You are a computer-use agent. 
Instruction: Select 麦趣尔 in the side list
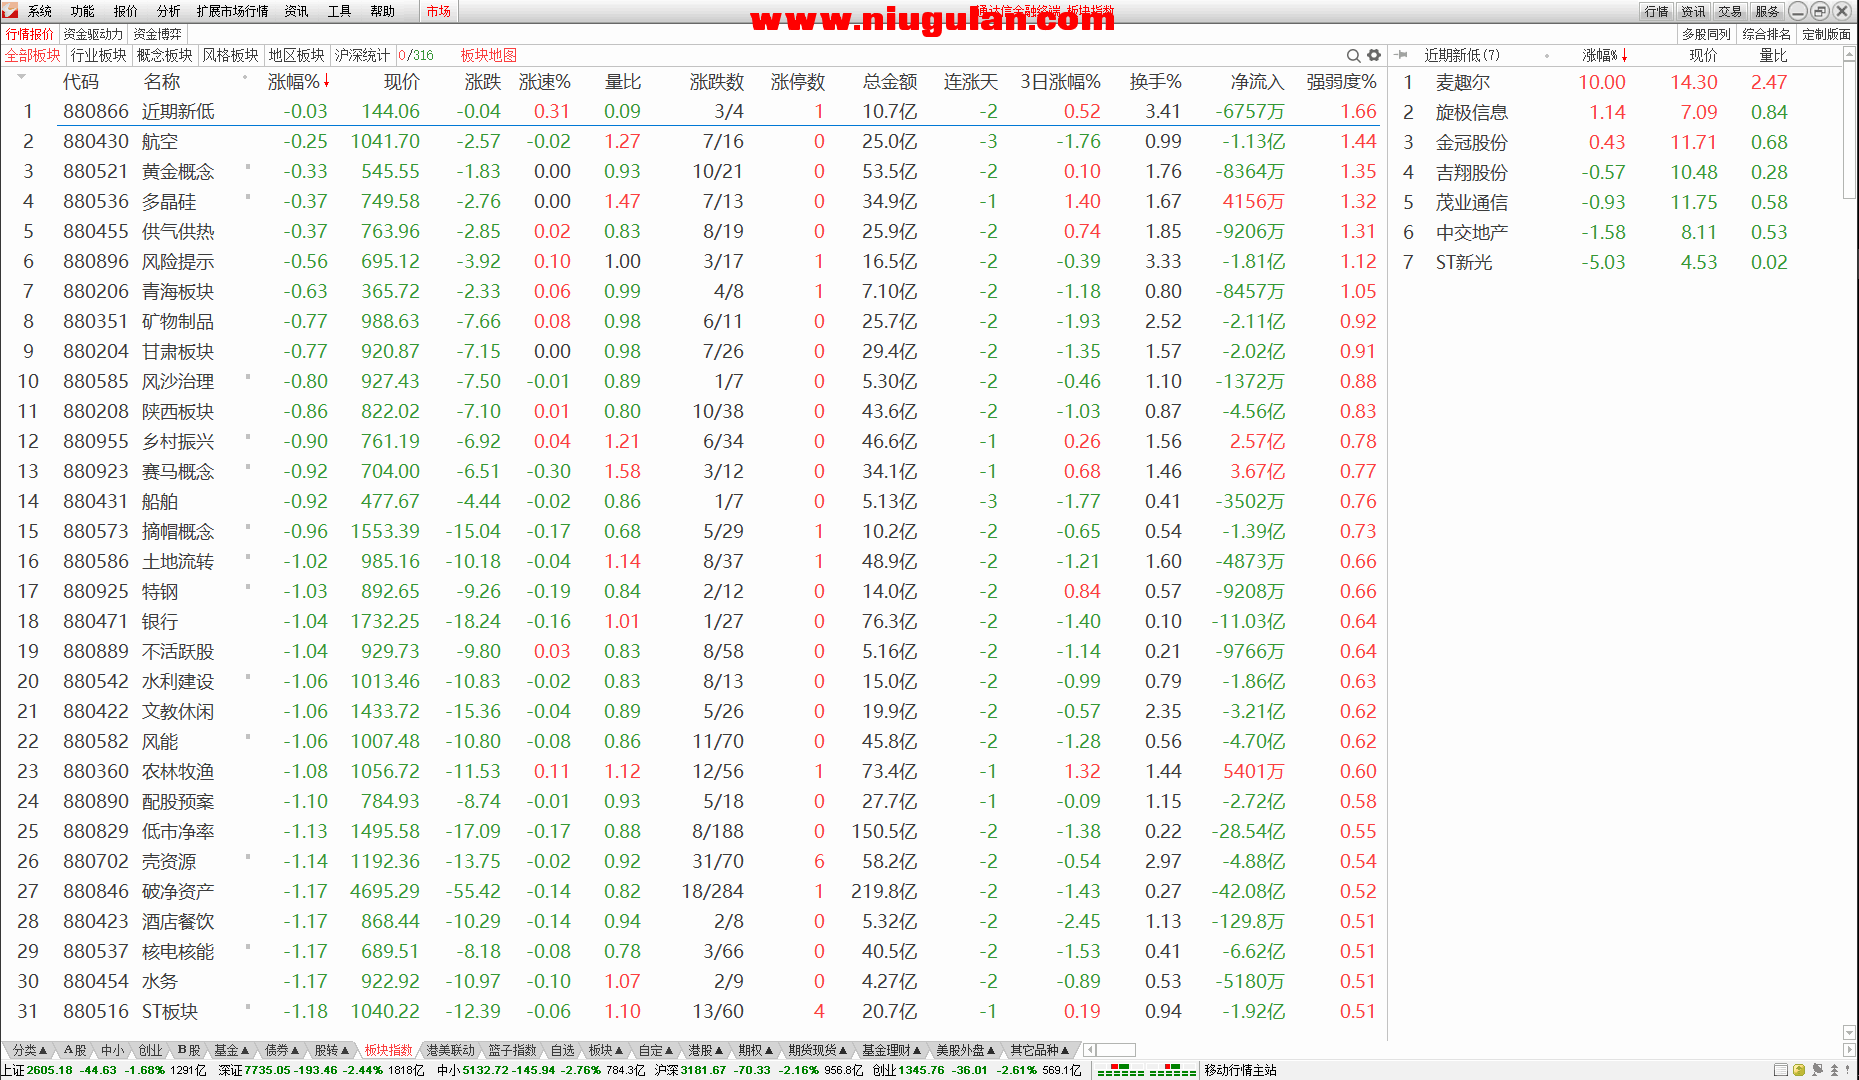pos(1463,82)
